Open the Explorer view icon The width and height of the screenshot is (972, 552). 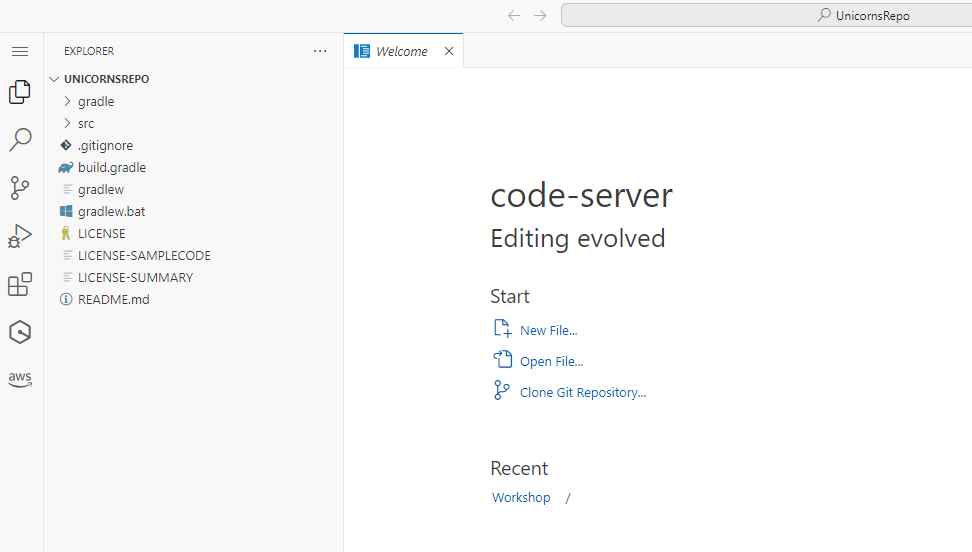pos(20,92)
